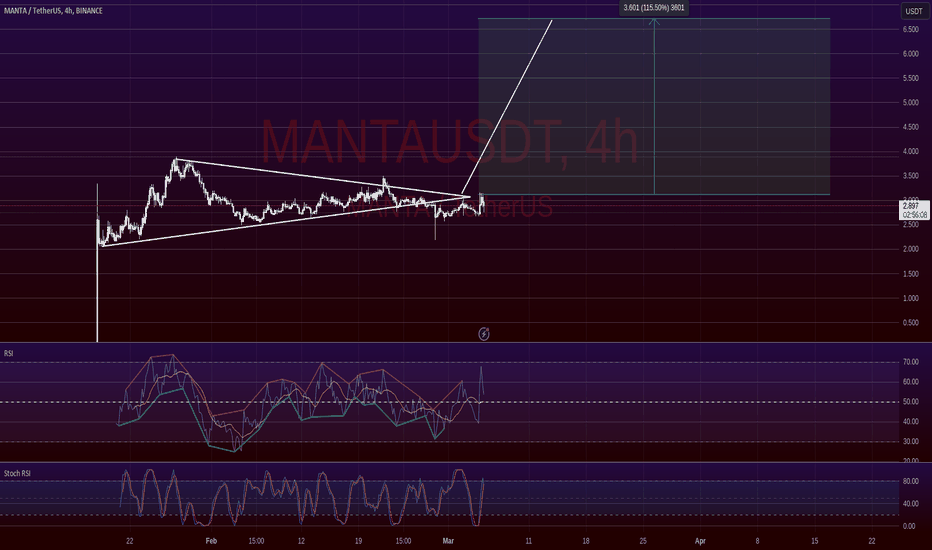Viewport: 932px width, 550px height.
Task: Click the 6.000 price axis label
Action: coord(910,54)
